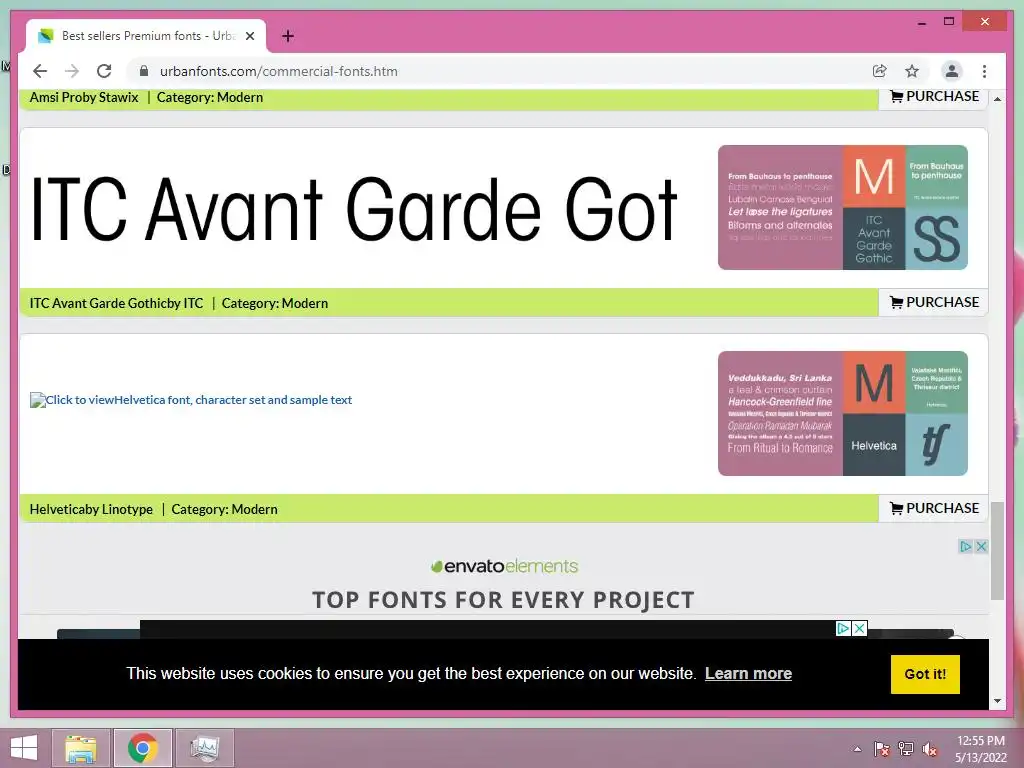Close the Best sellers Premium fonts tab
This screenshot has width=1024, height=768.
tap(249, 36)
